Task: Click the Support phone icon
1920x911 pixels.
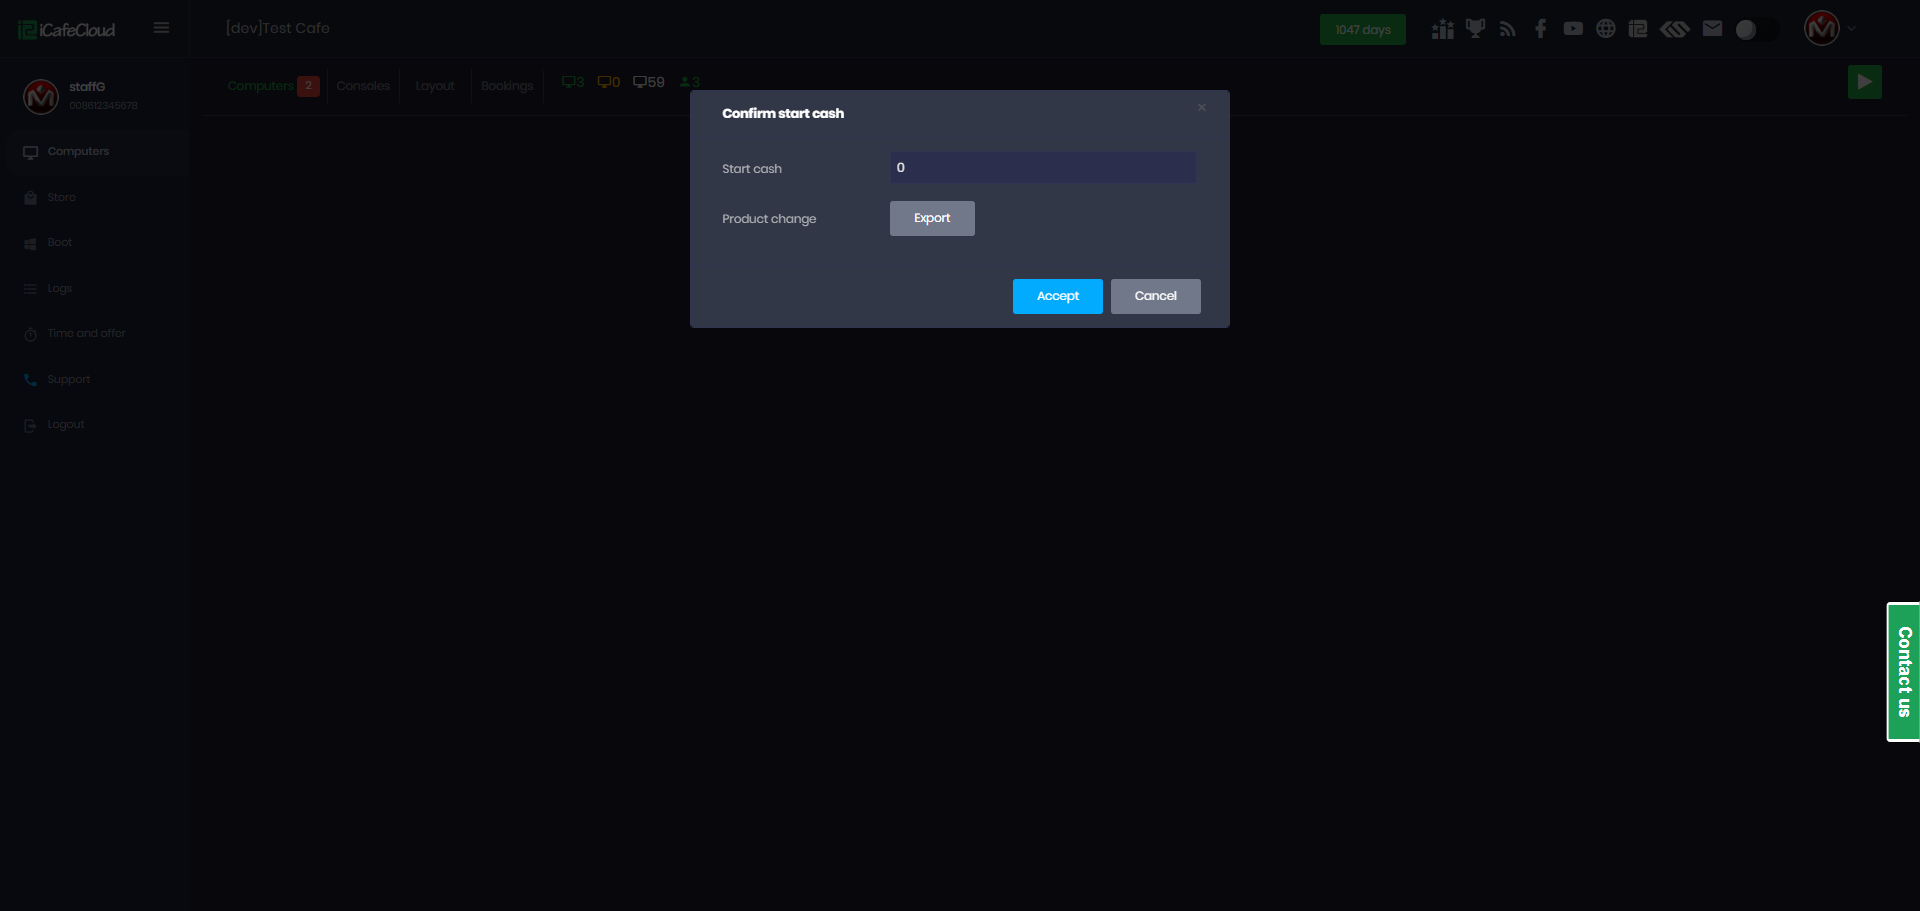Action: pyautogui.click(x=31, y=380)
